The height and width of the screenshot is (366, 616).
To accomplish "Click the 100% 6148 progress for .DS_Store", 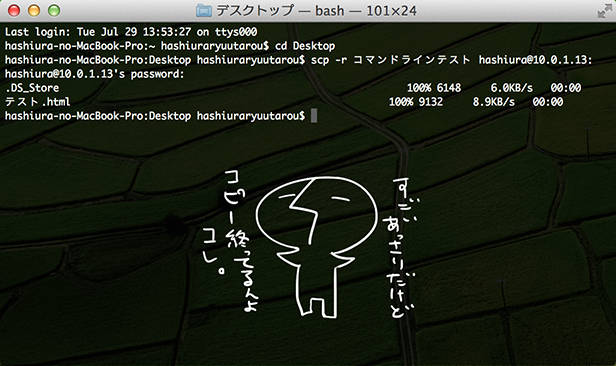I will 434,88.
